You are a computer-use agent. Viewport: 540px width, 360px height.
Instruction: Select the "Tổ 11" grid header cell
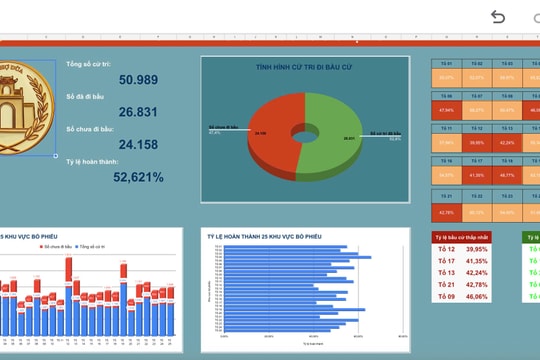click(447, 128)
